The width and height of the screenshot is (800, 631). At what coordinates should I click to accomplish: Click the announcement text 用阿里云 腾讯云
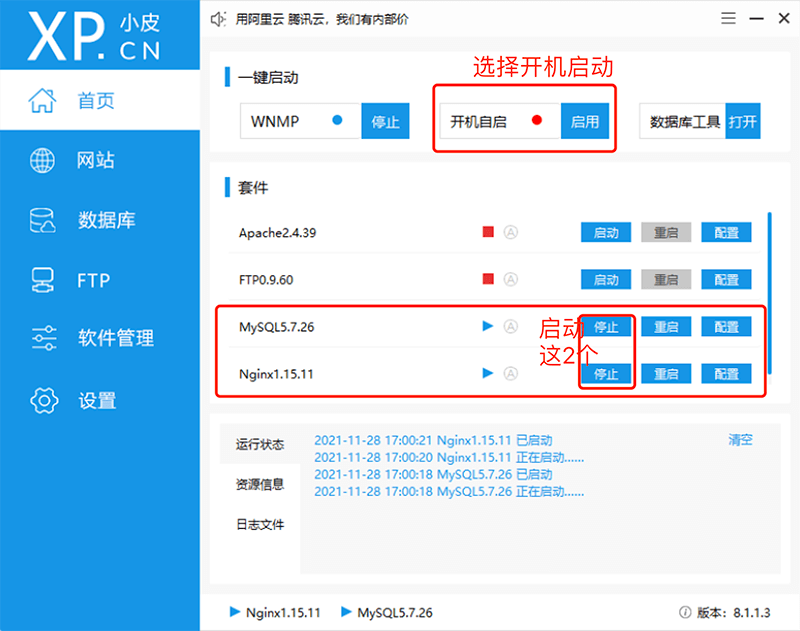322,19
